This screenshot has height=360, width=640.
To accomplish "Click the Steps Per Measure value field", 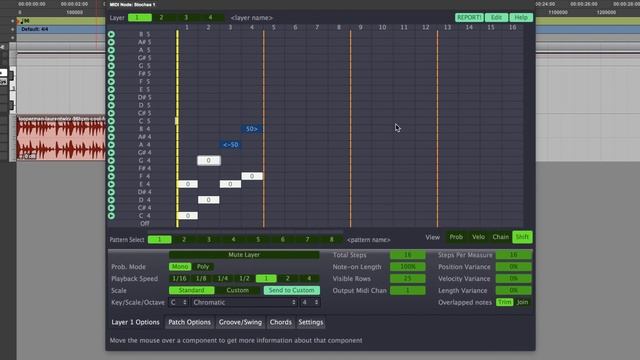I will 513,255.
